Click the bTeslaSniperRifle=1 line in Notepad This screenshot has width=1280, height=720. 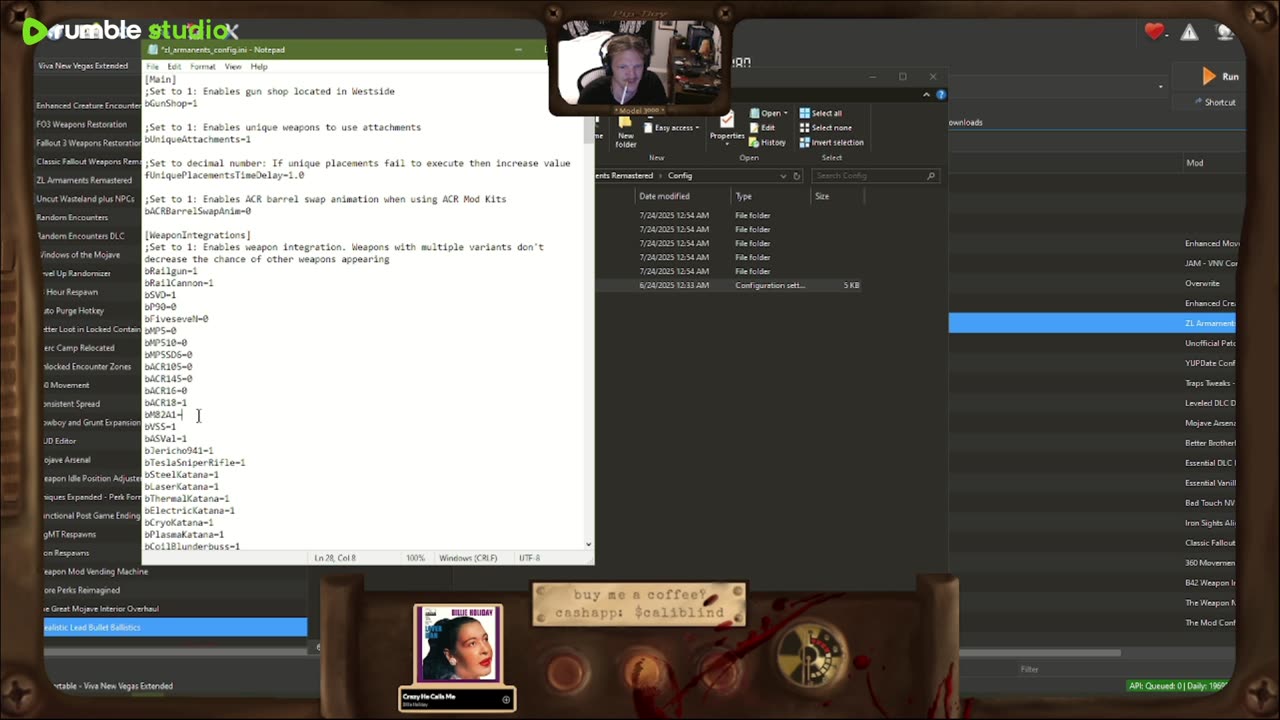coord(195,463)
